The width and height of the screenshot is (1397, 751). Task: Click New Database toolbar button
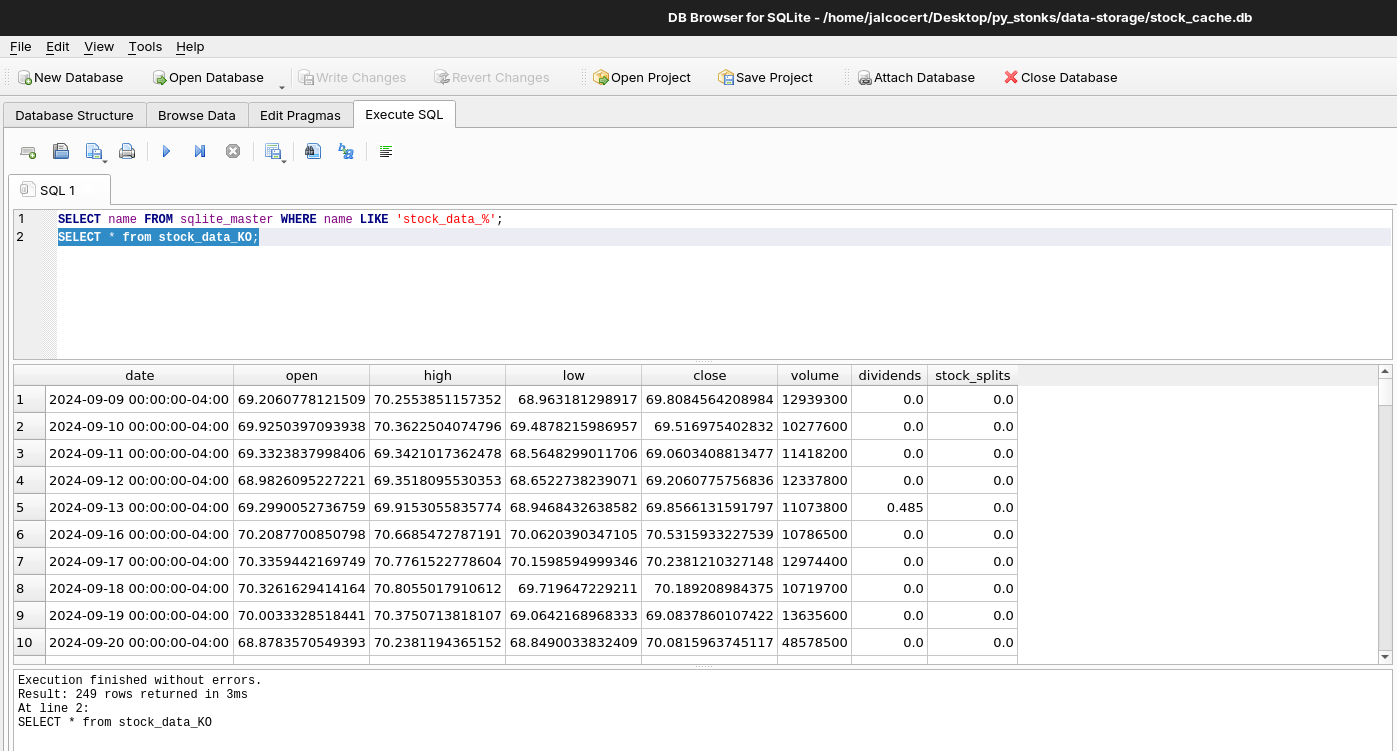click(70, 77)
